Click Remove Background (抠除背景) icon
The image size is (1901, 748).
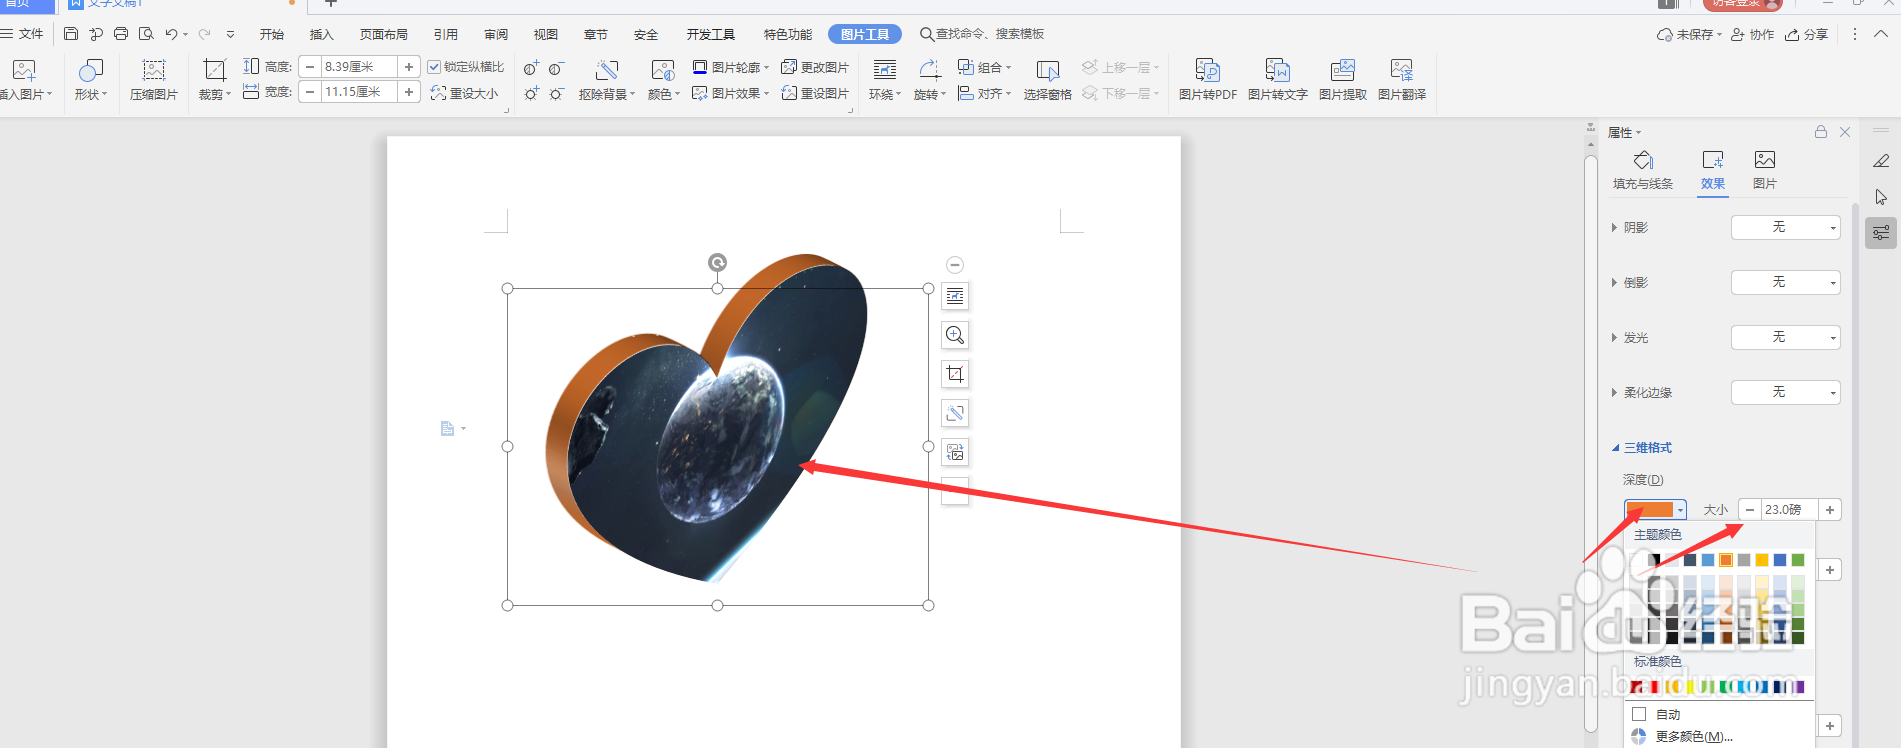tap(607, 70)
